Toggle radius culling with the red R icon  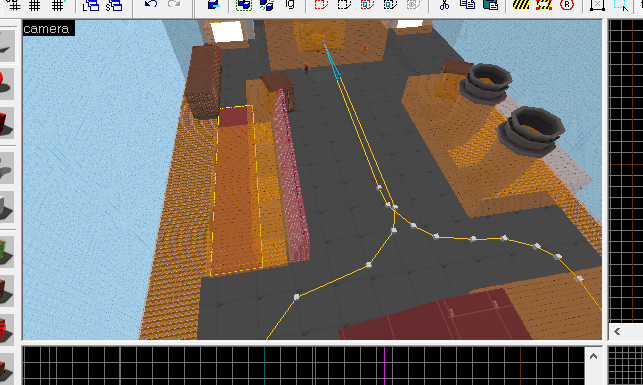(x=567, y=5)
